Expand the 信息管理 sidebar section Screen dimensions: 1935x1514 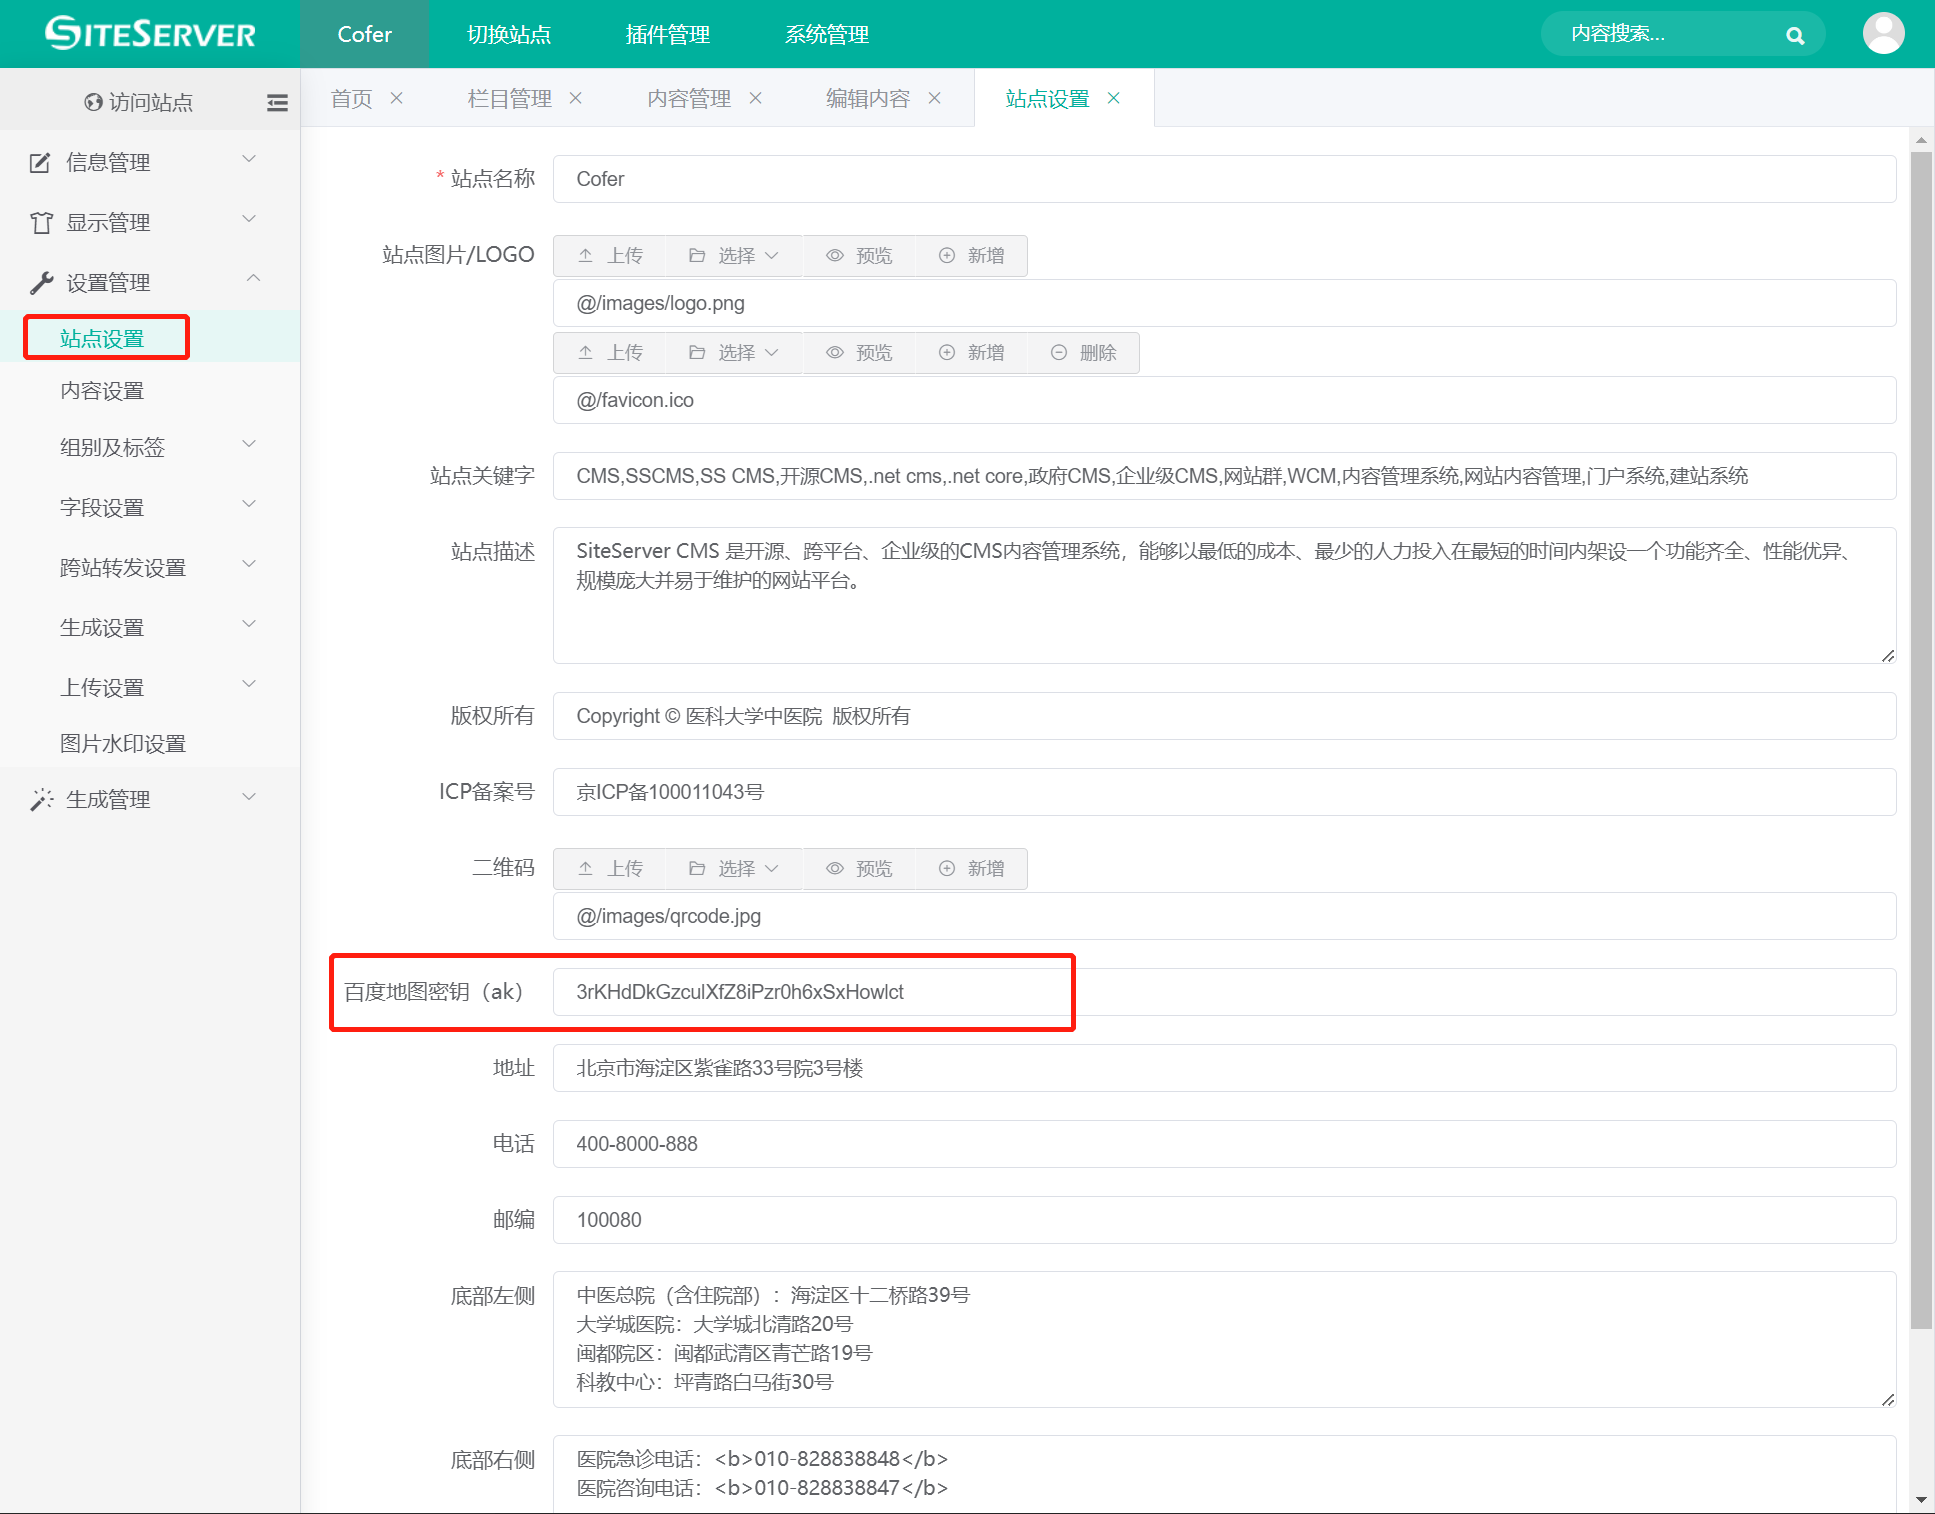click(x=150, y=162)
